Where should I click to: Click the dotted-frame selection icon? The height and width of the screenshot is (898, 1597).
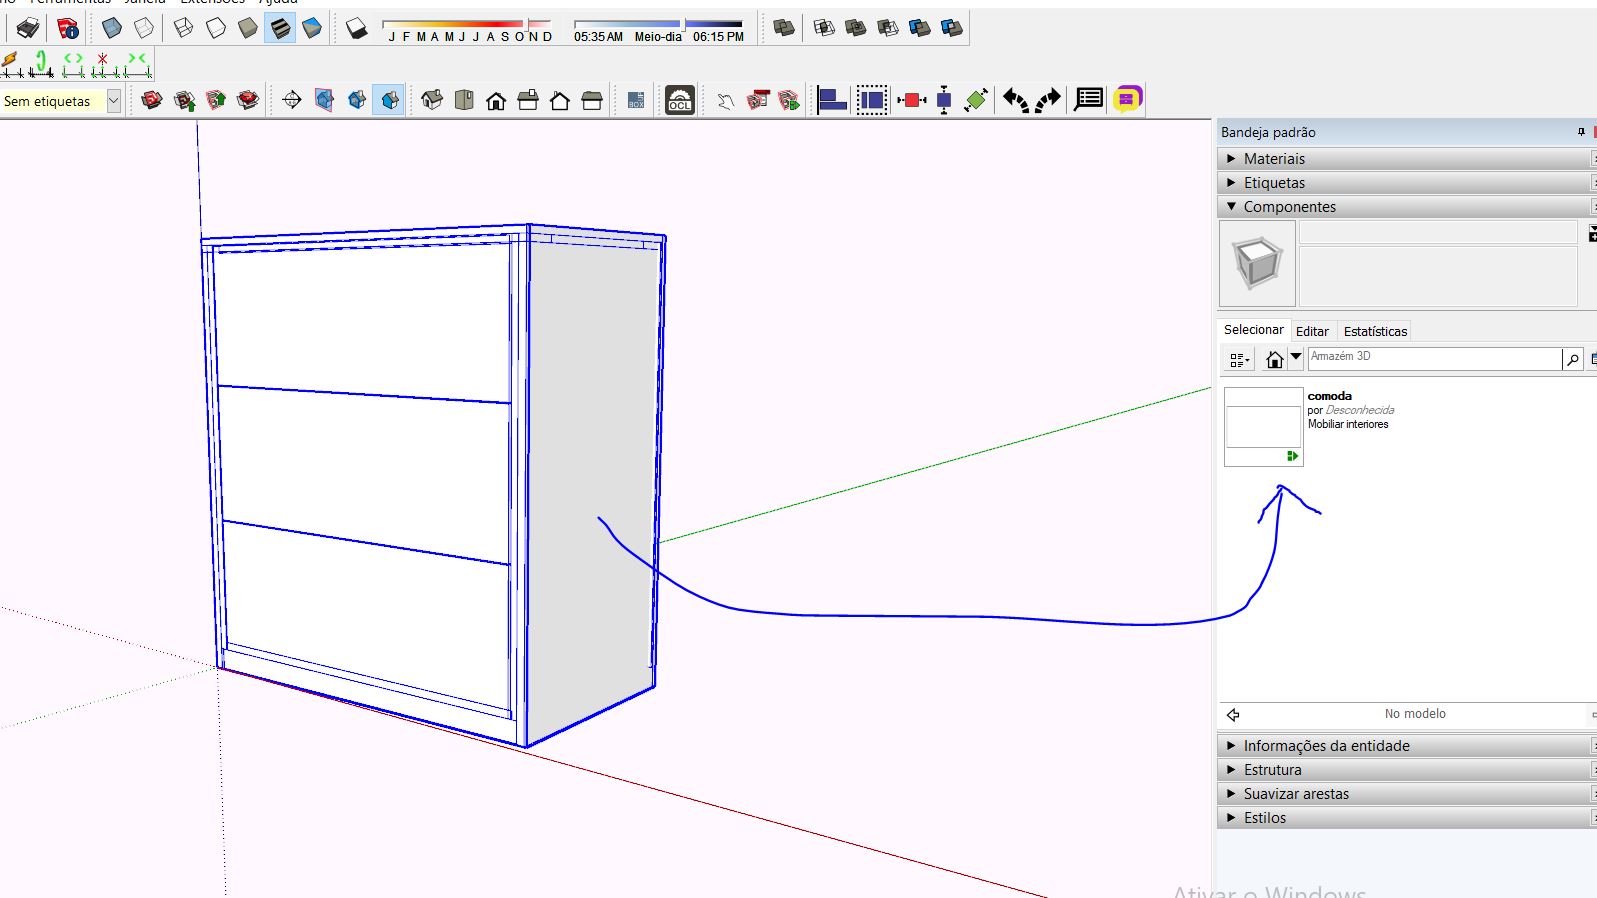pyautogui.click(x=872, y=100)
